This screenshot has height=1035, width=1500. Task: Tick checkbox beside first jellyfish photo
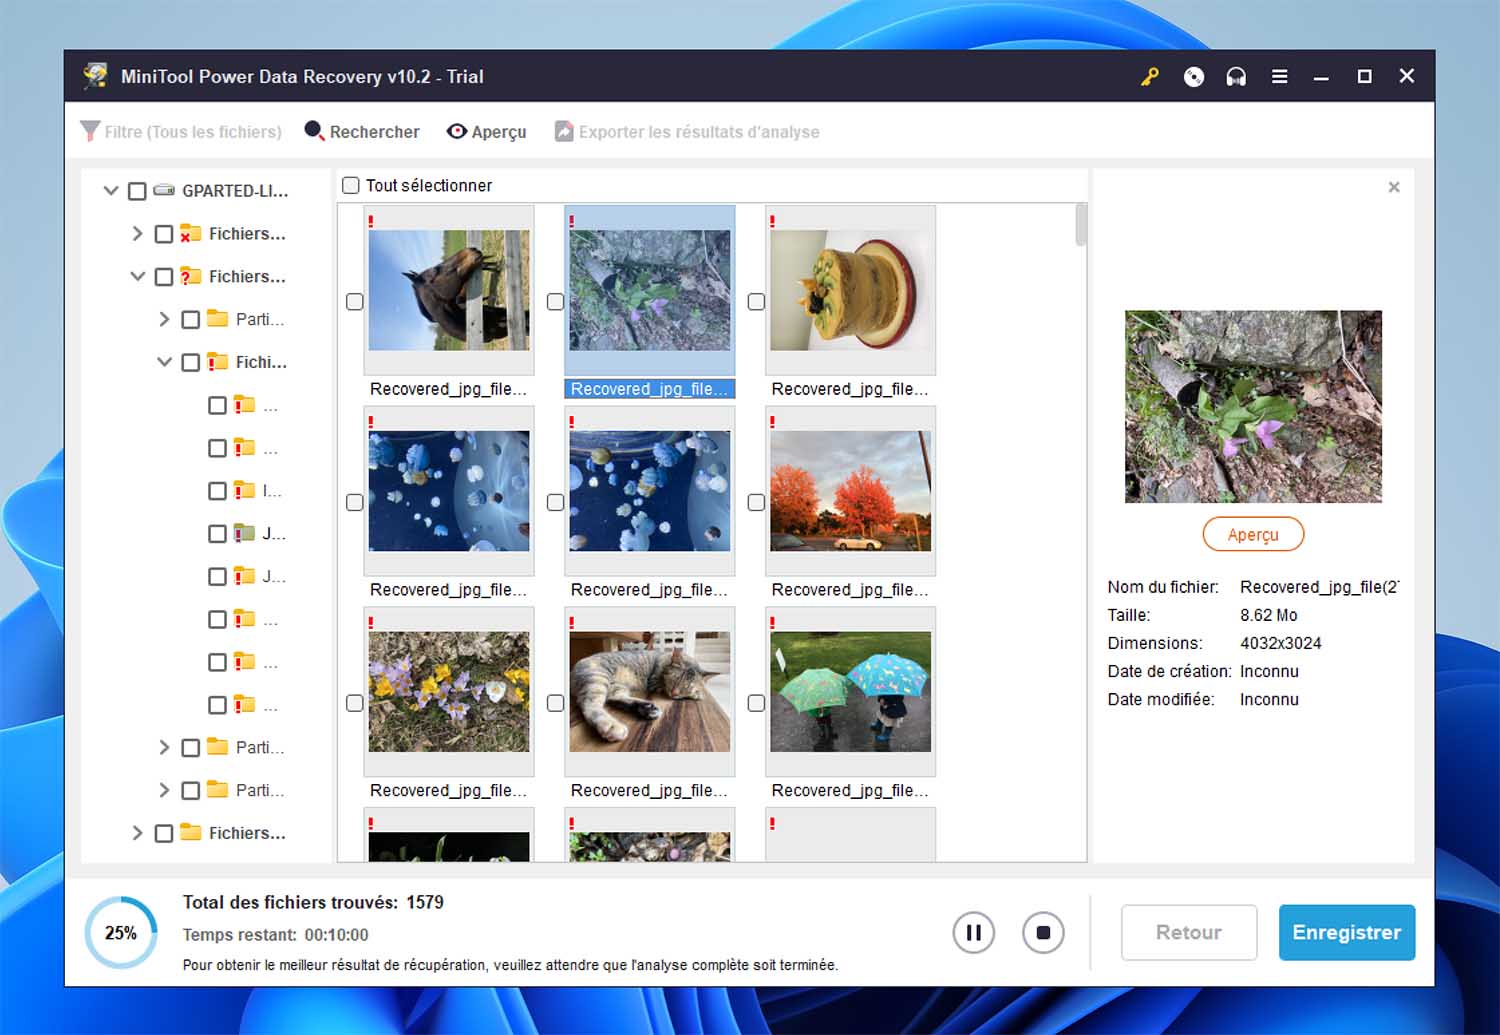pyautogui.click(x=354, y=502)
